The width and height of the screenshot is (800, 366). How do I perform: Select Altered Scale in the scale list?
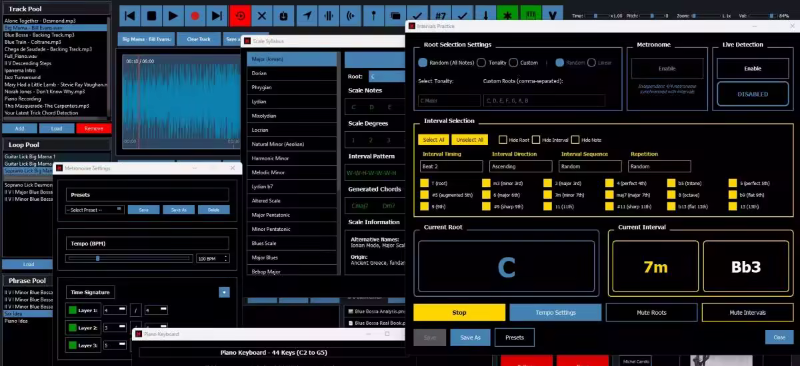click(x=292, y=201)
